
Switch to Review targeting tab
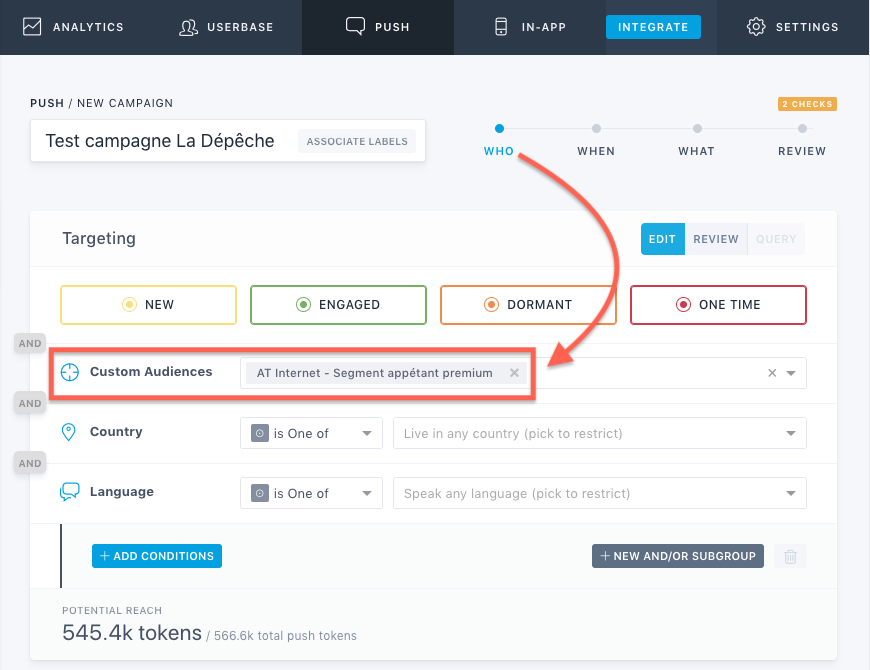click(715, 239)
